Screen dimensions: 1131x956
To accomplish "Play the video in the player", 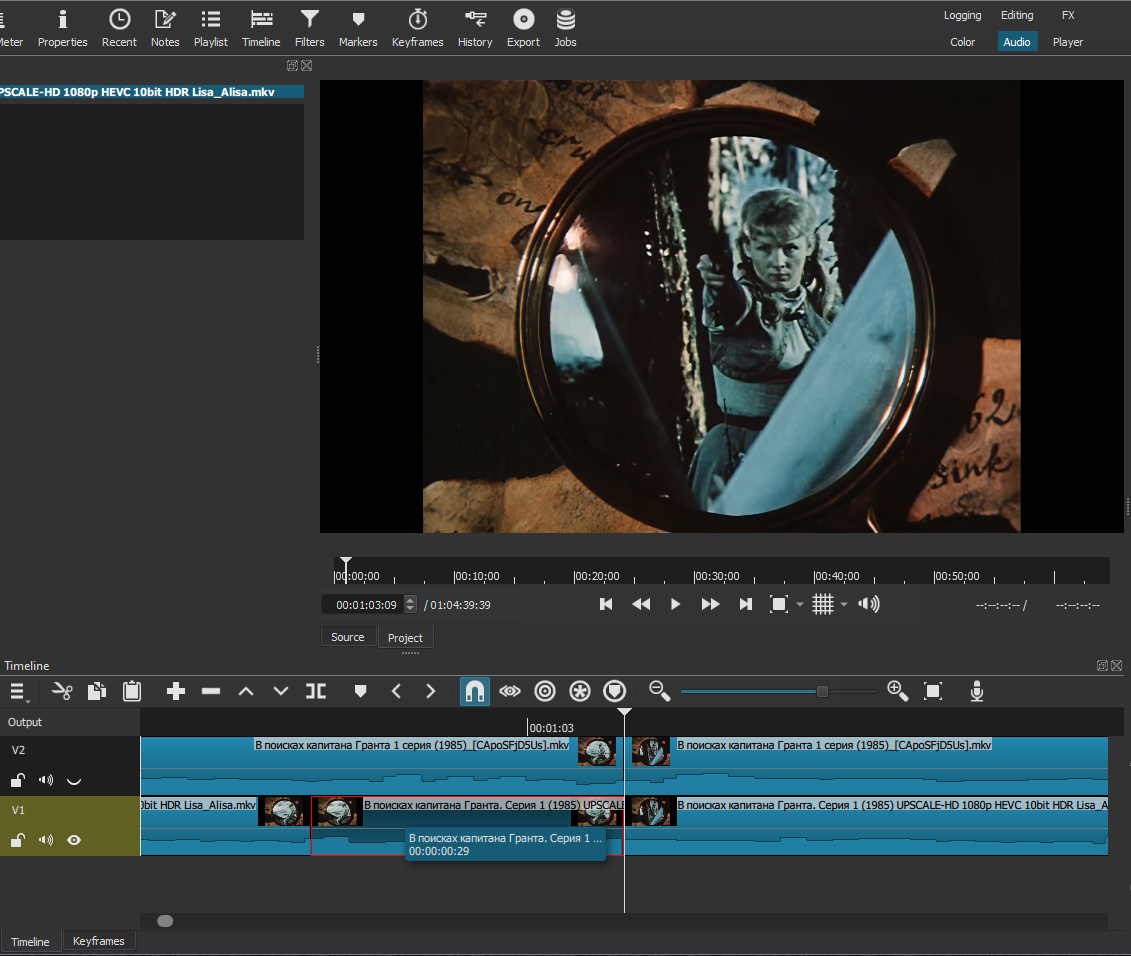I will (675, 605).
